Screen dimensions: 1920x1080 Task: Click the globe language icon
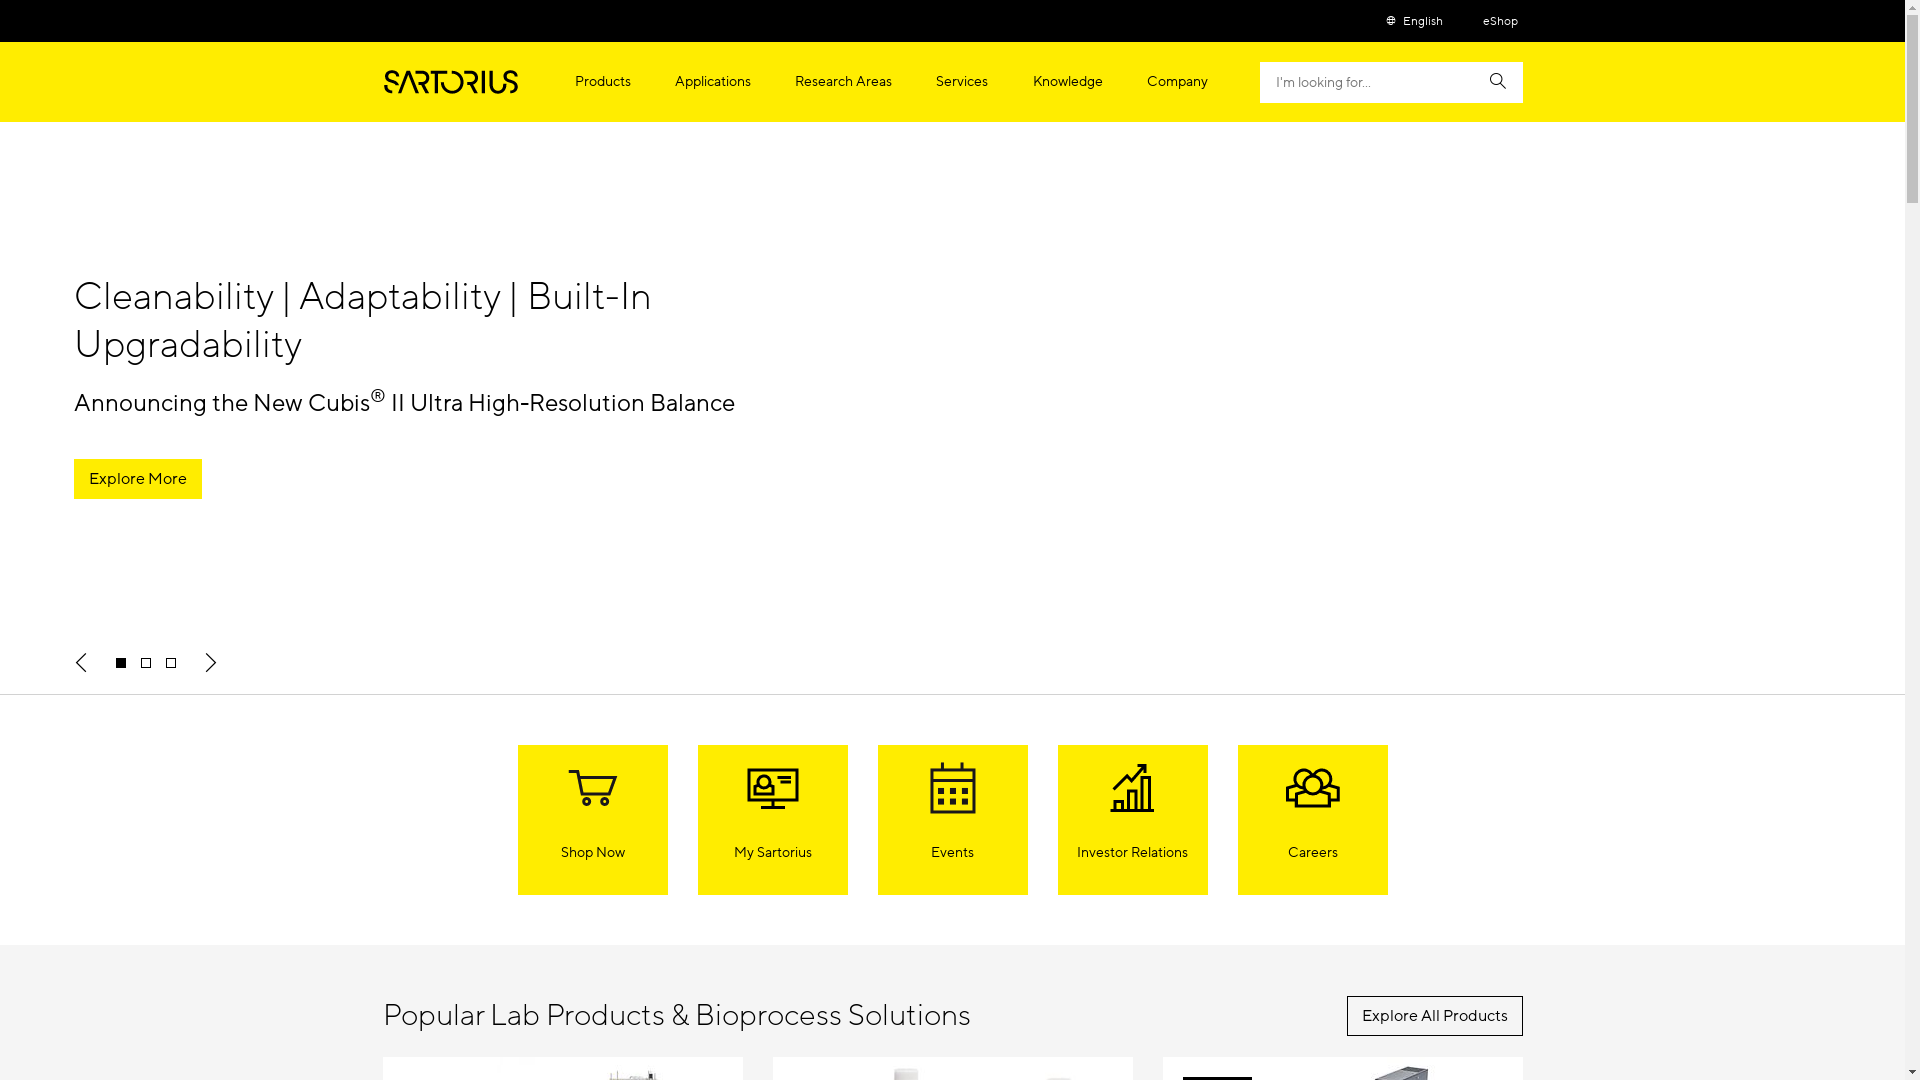(1390, 21)
